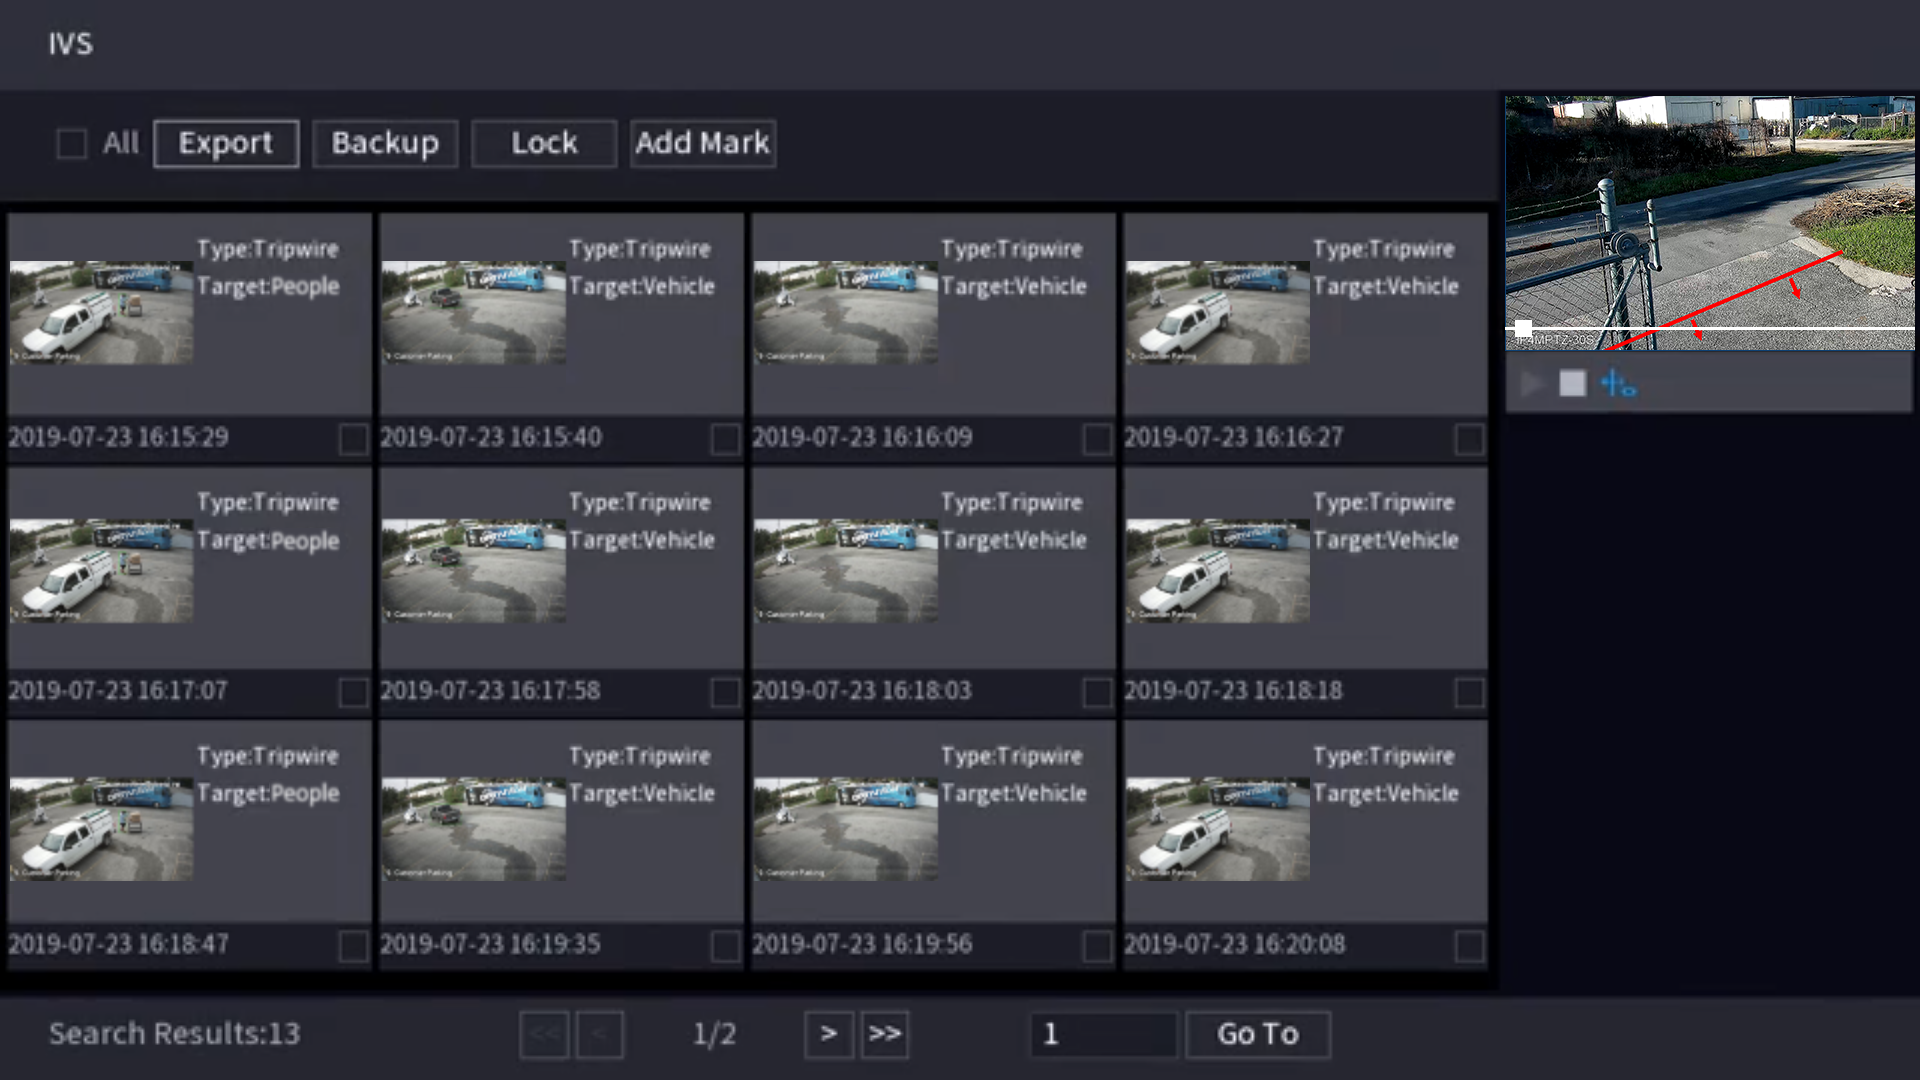The image size is (1920, 1080).
Task: Focus the page number input field
Action: point(1103,1034)
